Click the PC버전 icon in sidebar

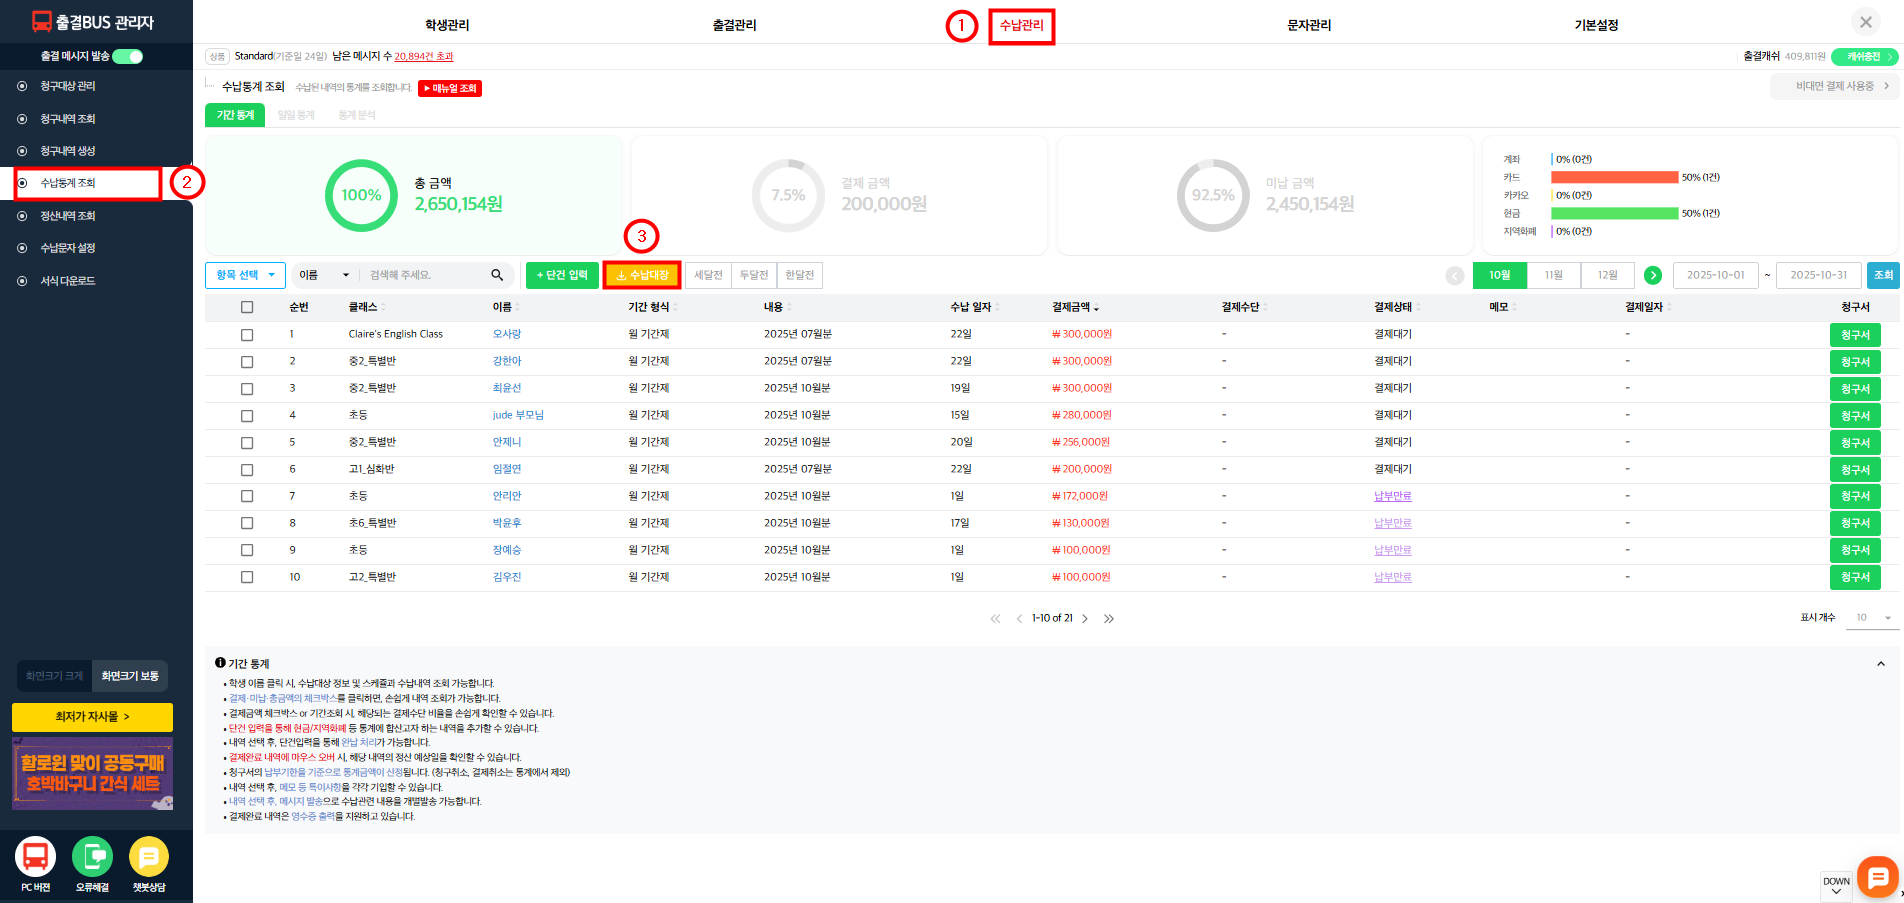[35, 857]
